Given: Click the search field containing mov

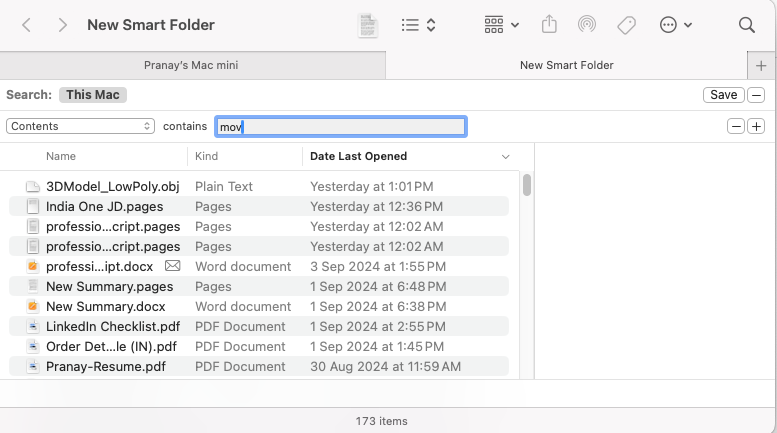Looking at the screenshot, I should pos(341,127).
